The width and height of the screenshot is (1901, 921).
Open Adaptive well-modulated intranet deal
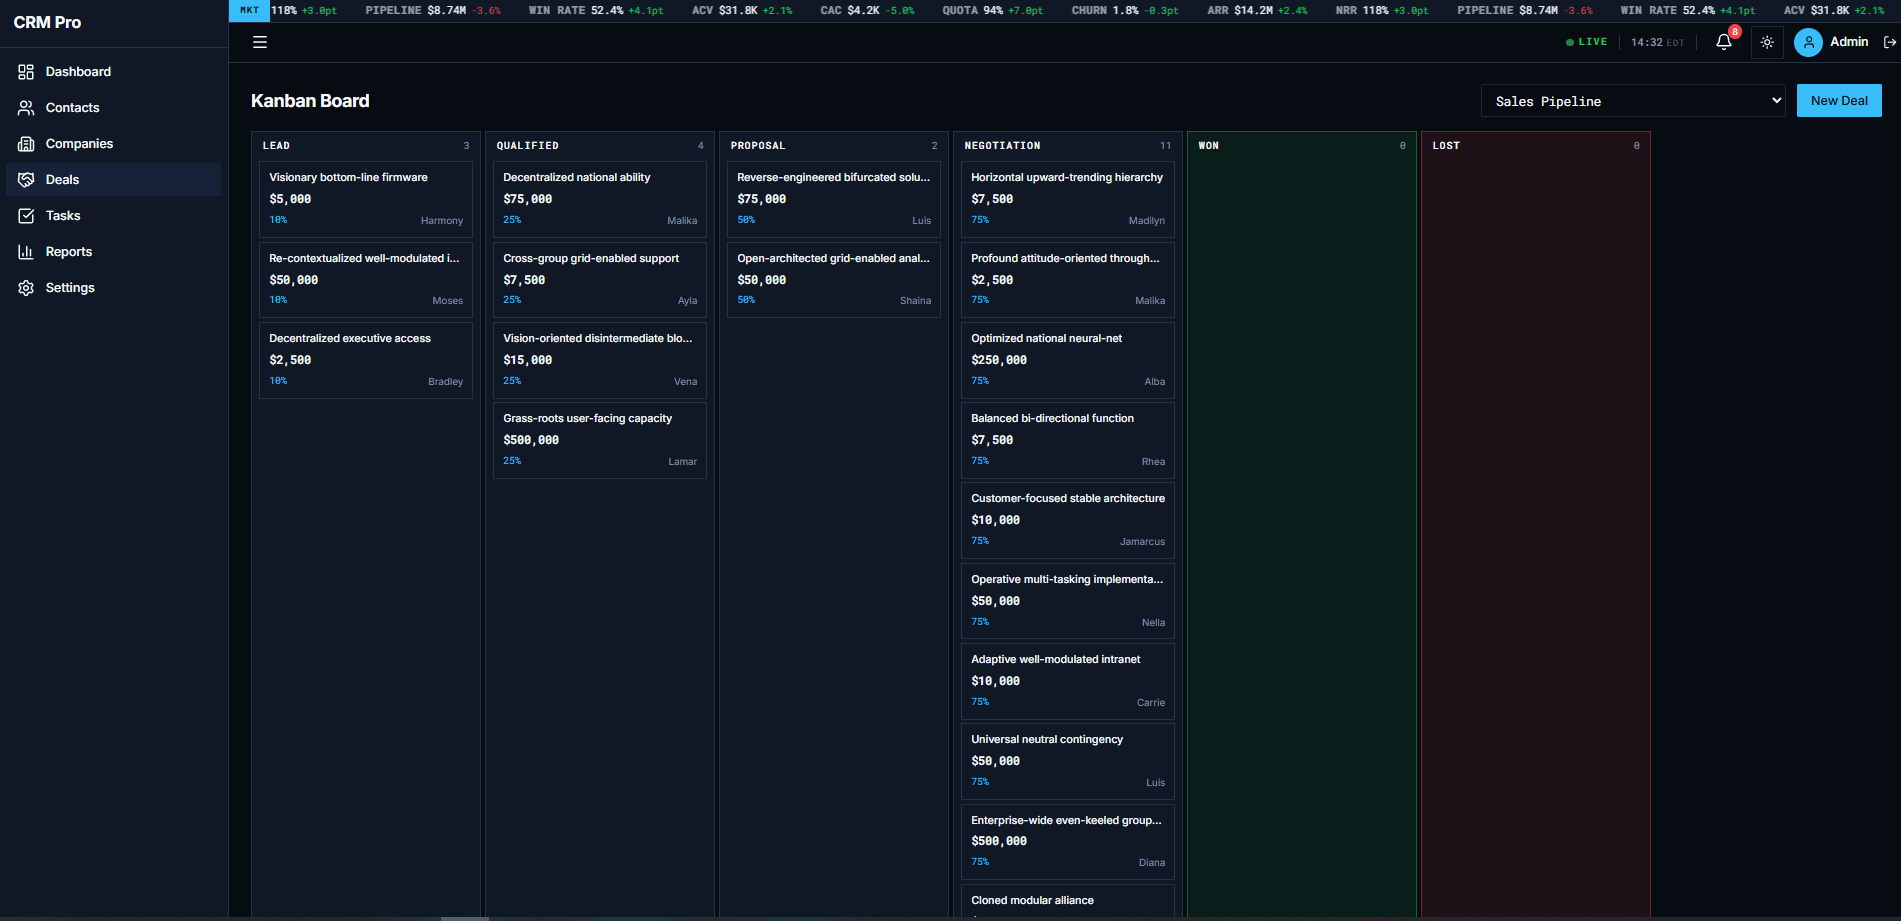tap(1068, 681)
